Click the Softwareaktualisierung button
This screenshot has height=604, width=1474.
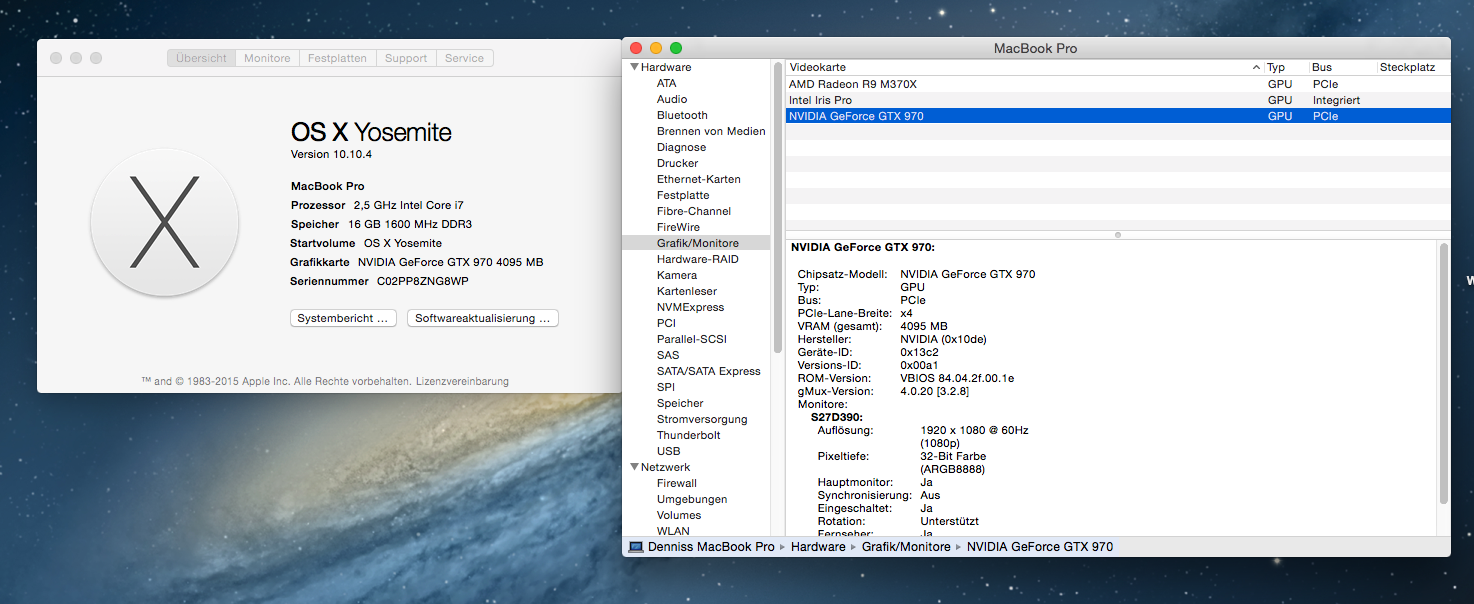click(x=483, y=318)
